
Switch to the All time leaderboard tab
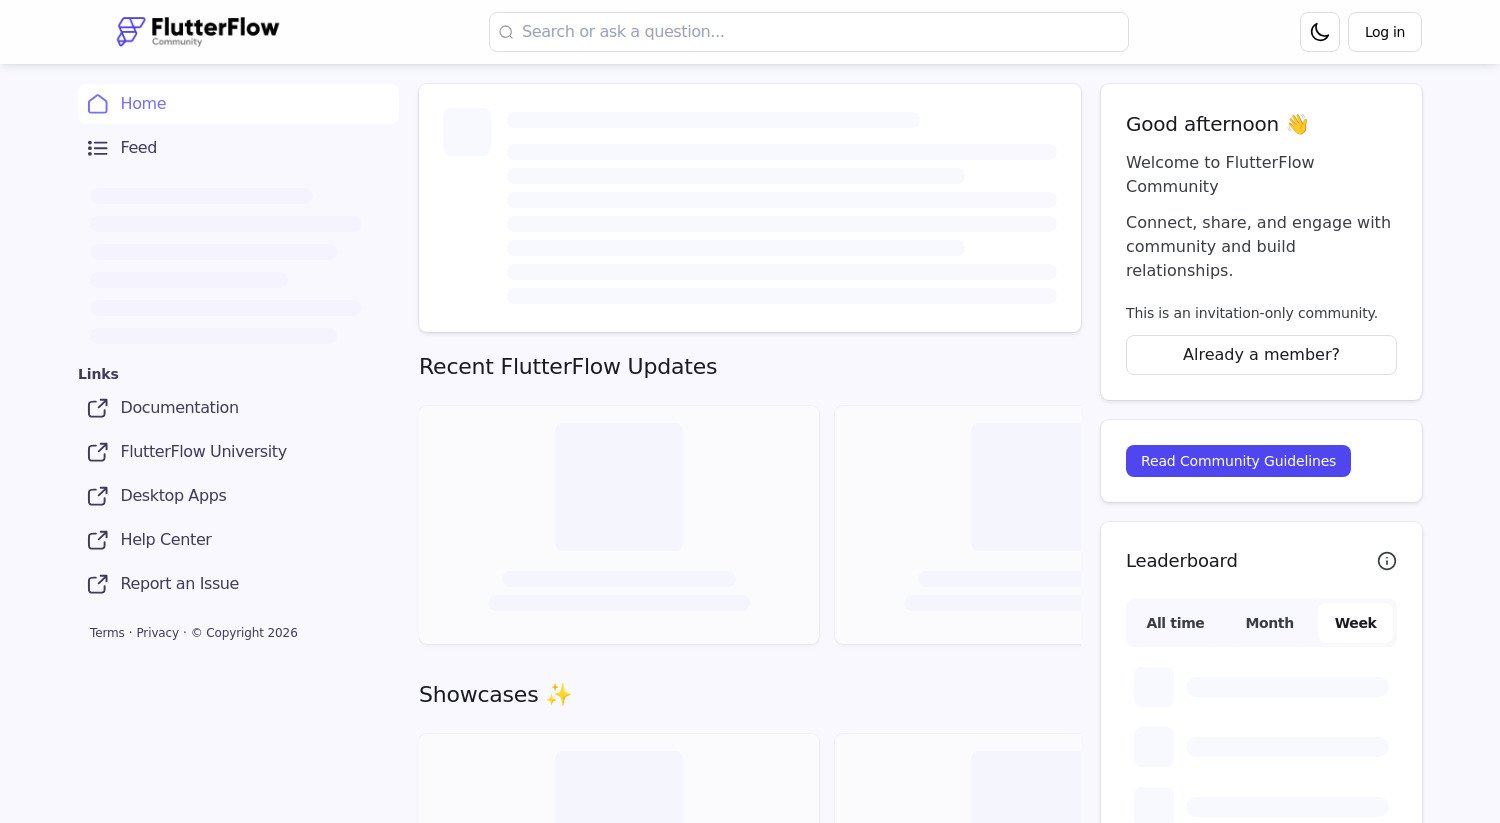click(1175, 623)
